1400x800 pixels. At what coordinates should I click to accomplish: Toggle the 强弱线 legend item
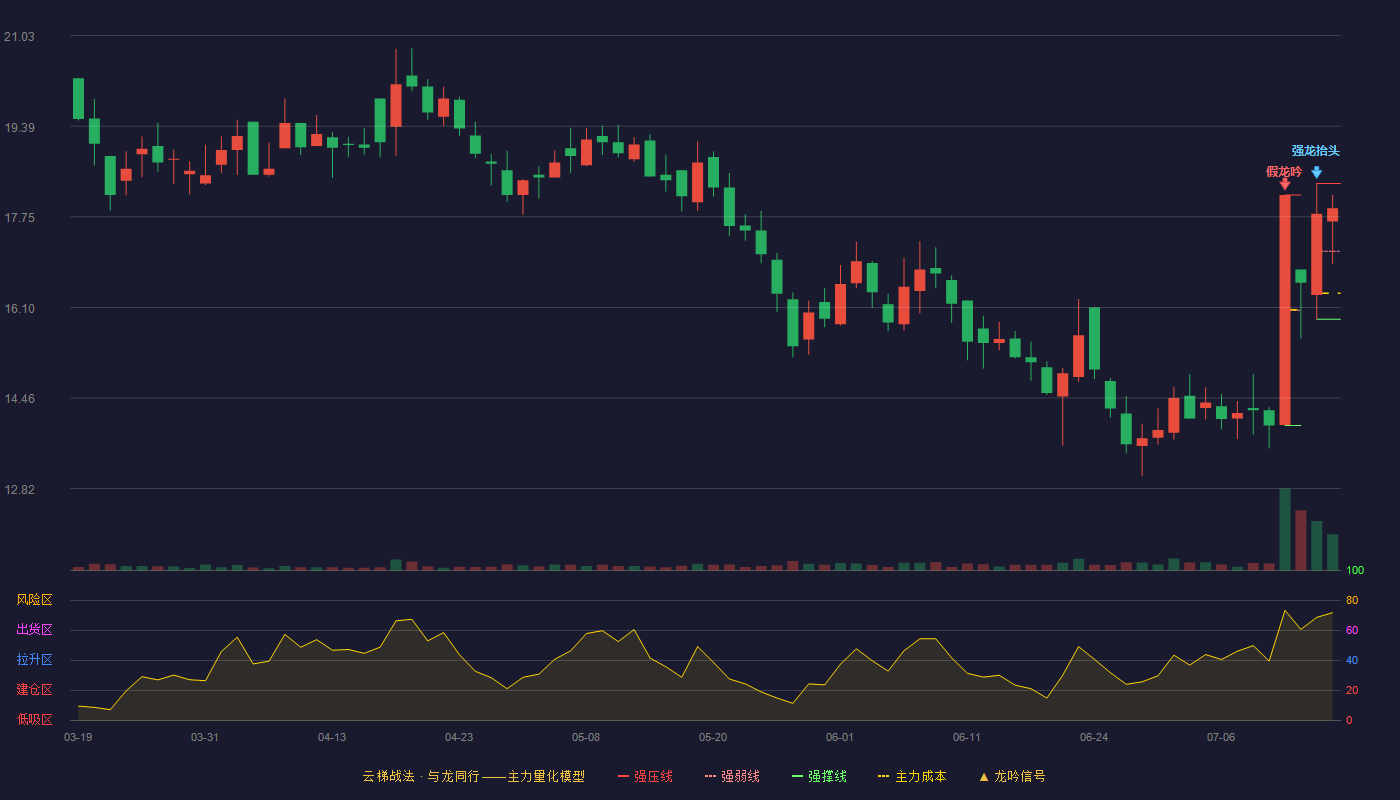(732, 776)
